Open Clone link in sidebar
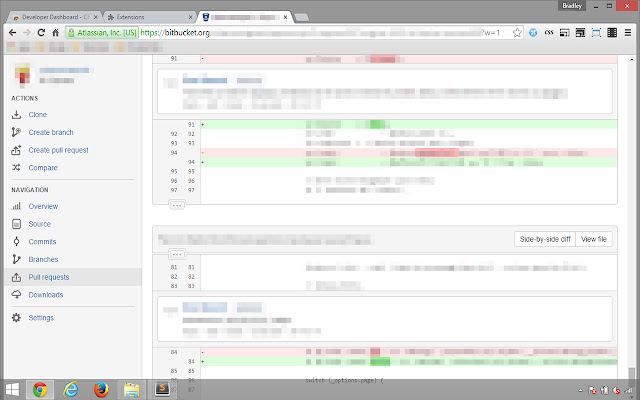This screenshot has width=640, height=400. click(x=38, y=115)
